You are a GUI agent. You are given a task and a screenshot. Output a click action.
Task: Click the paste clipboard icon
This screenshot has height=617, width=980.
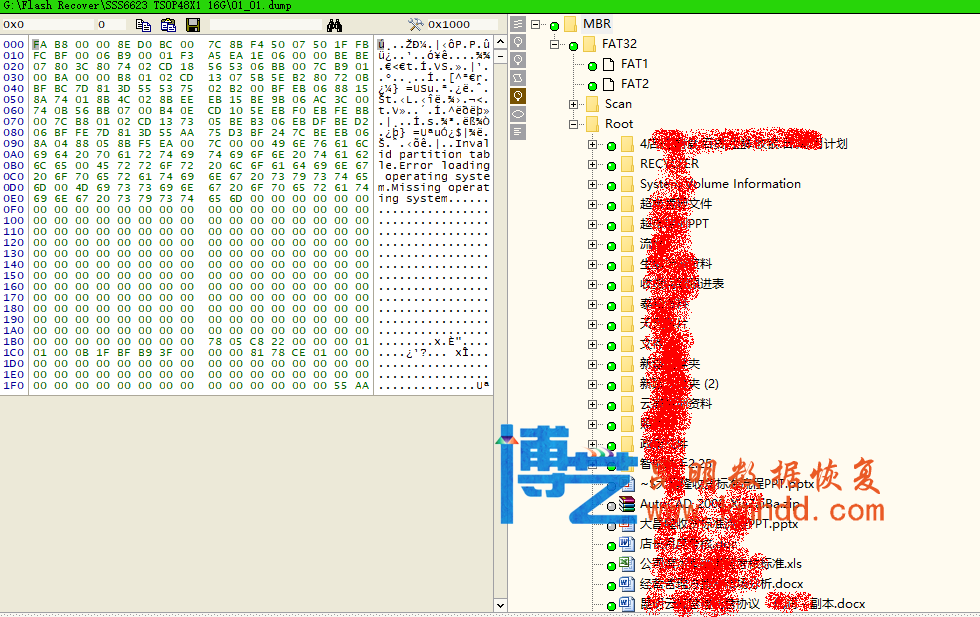168,25
